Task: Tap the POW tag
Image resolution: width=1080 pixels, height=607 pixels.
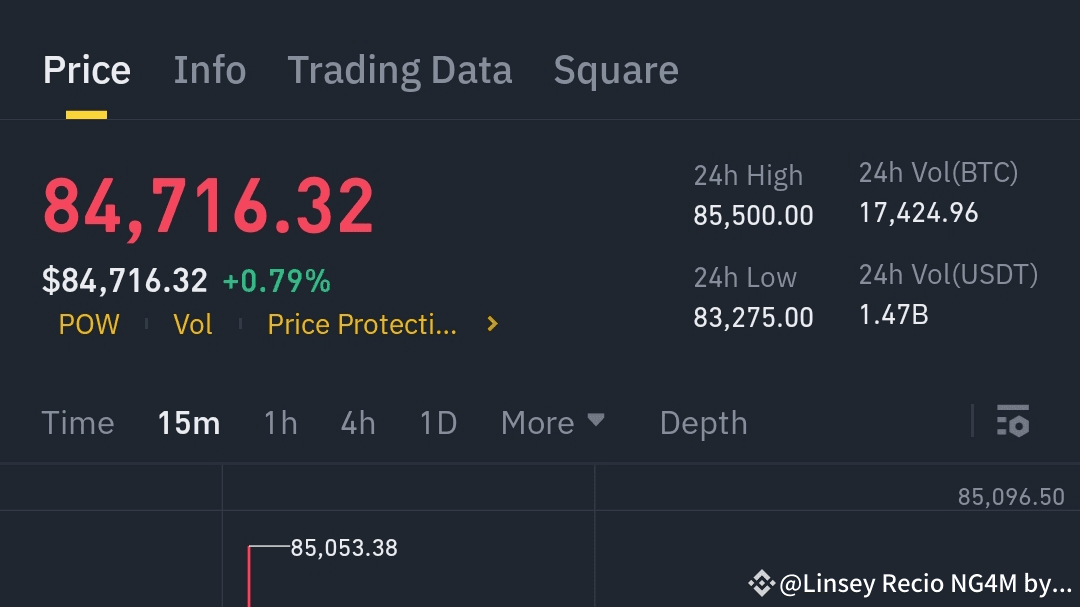Action: click(x=89, y=324)
